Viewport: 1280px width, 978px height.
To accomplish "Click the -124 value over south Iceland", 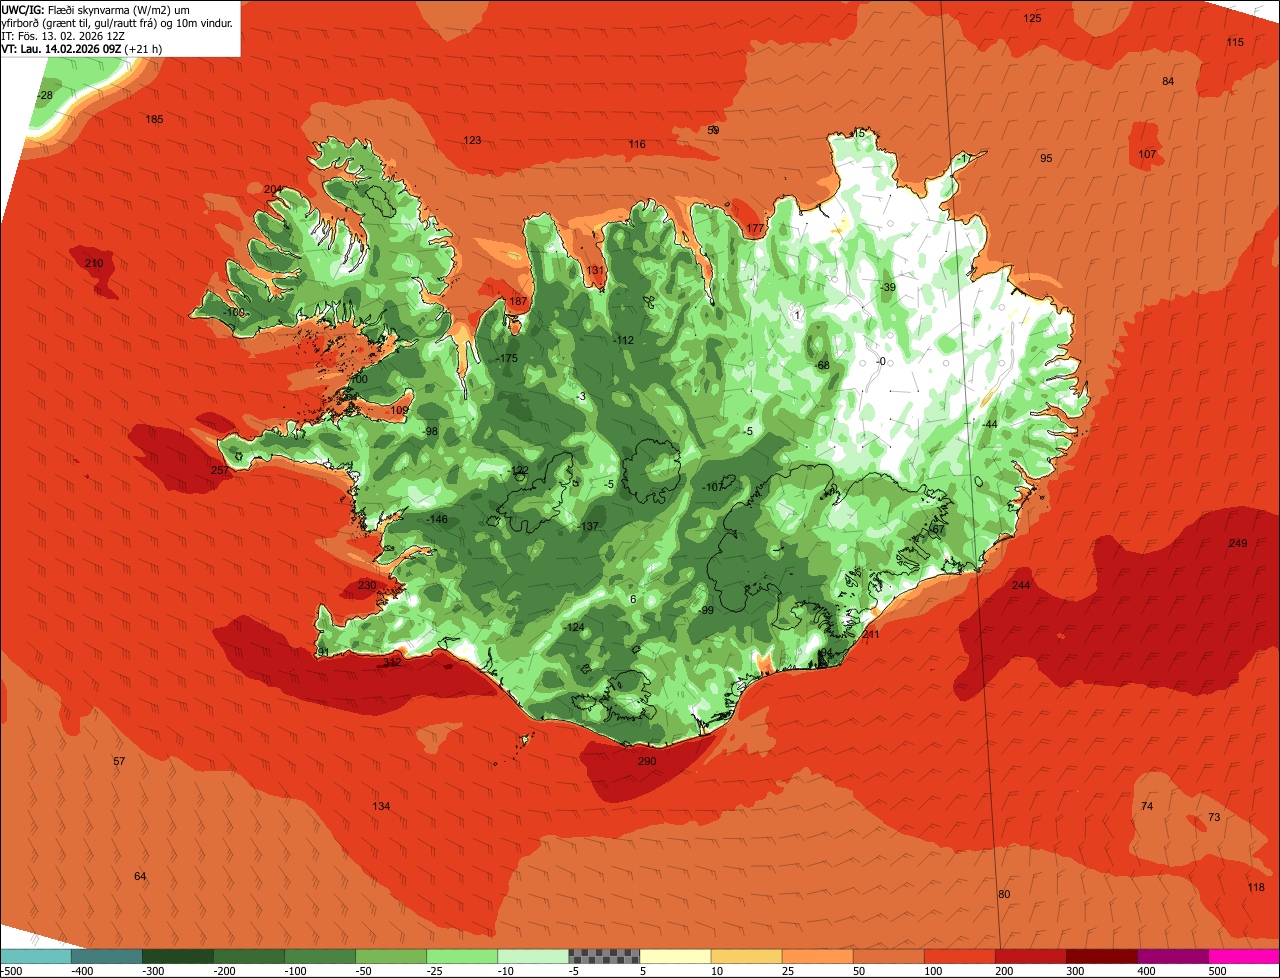I will pos(574,627).
